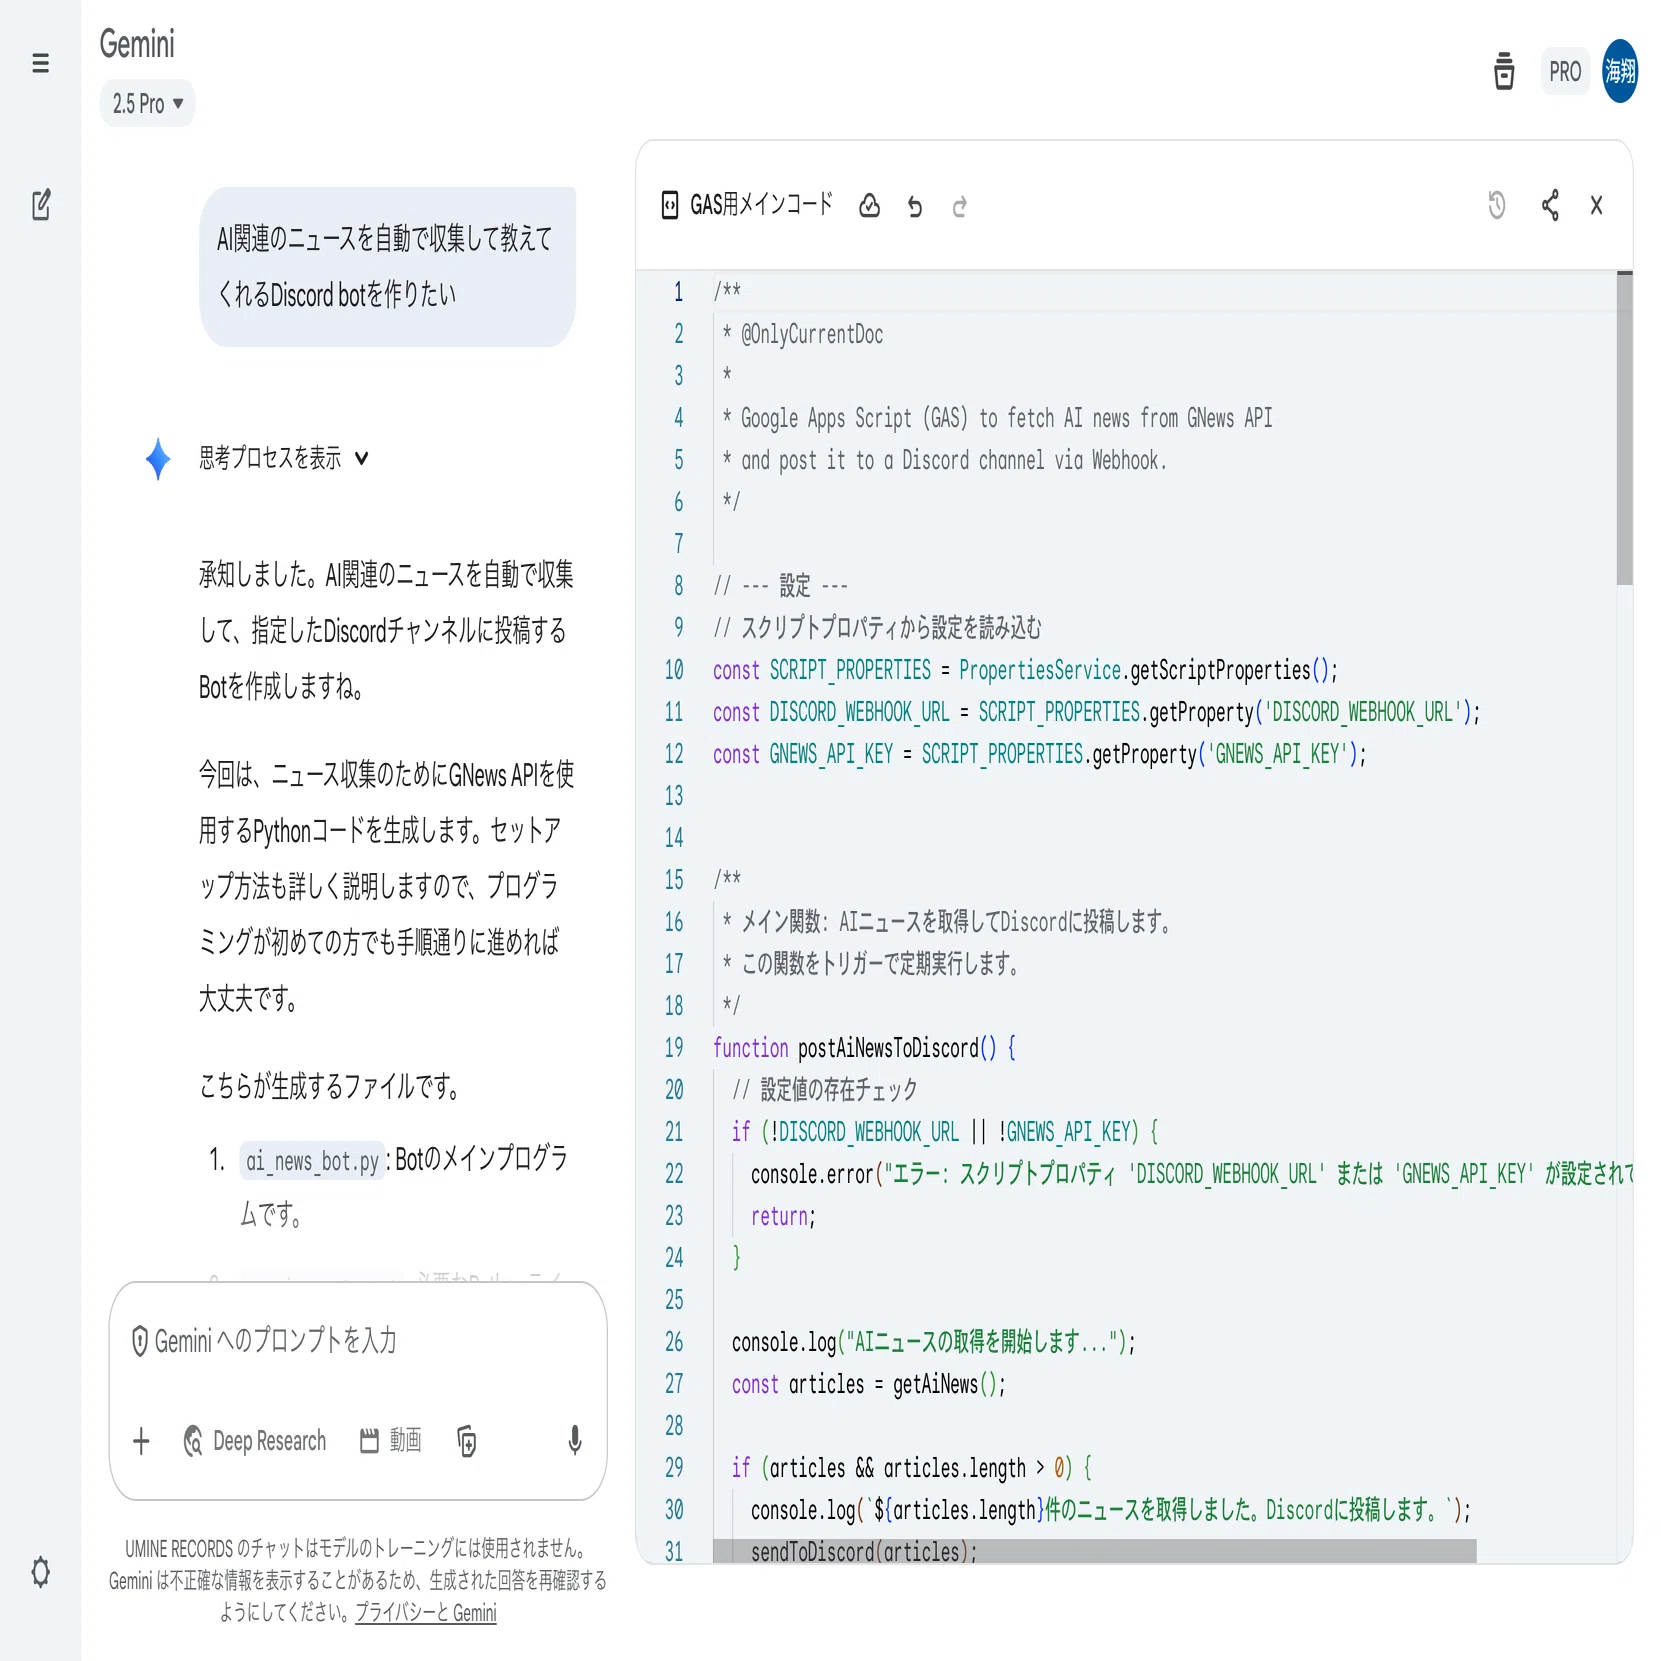Screen dimensions: 1661x1661
Task: Click the code editor vertical scrollbar
Action: (x=1624, y=430)
